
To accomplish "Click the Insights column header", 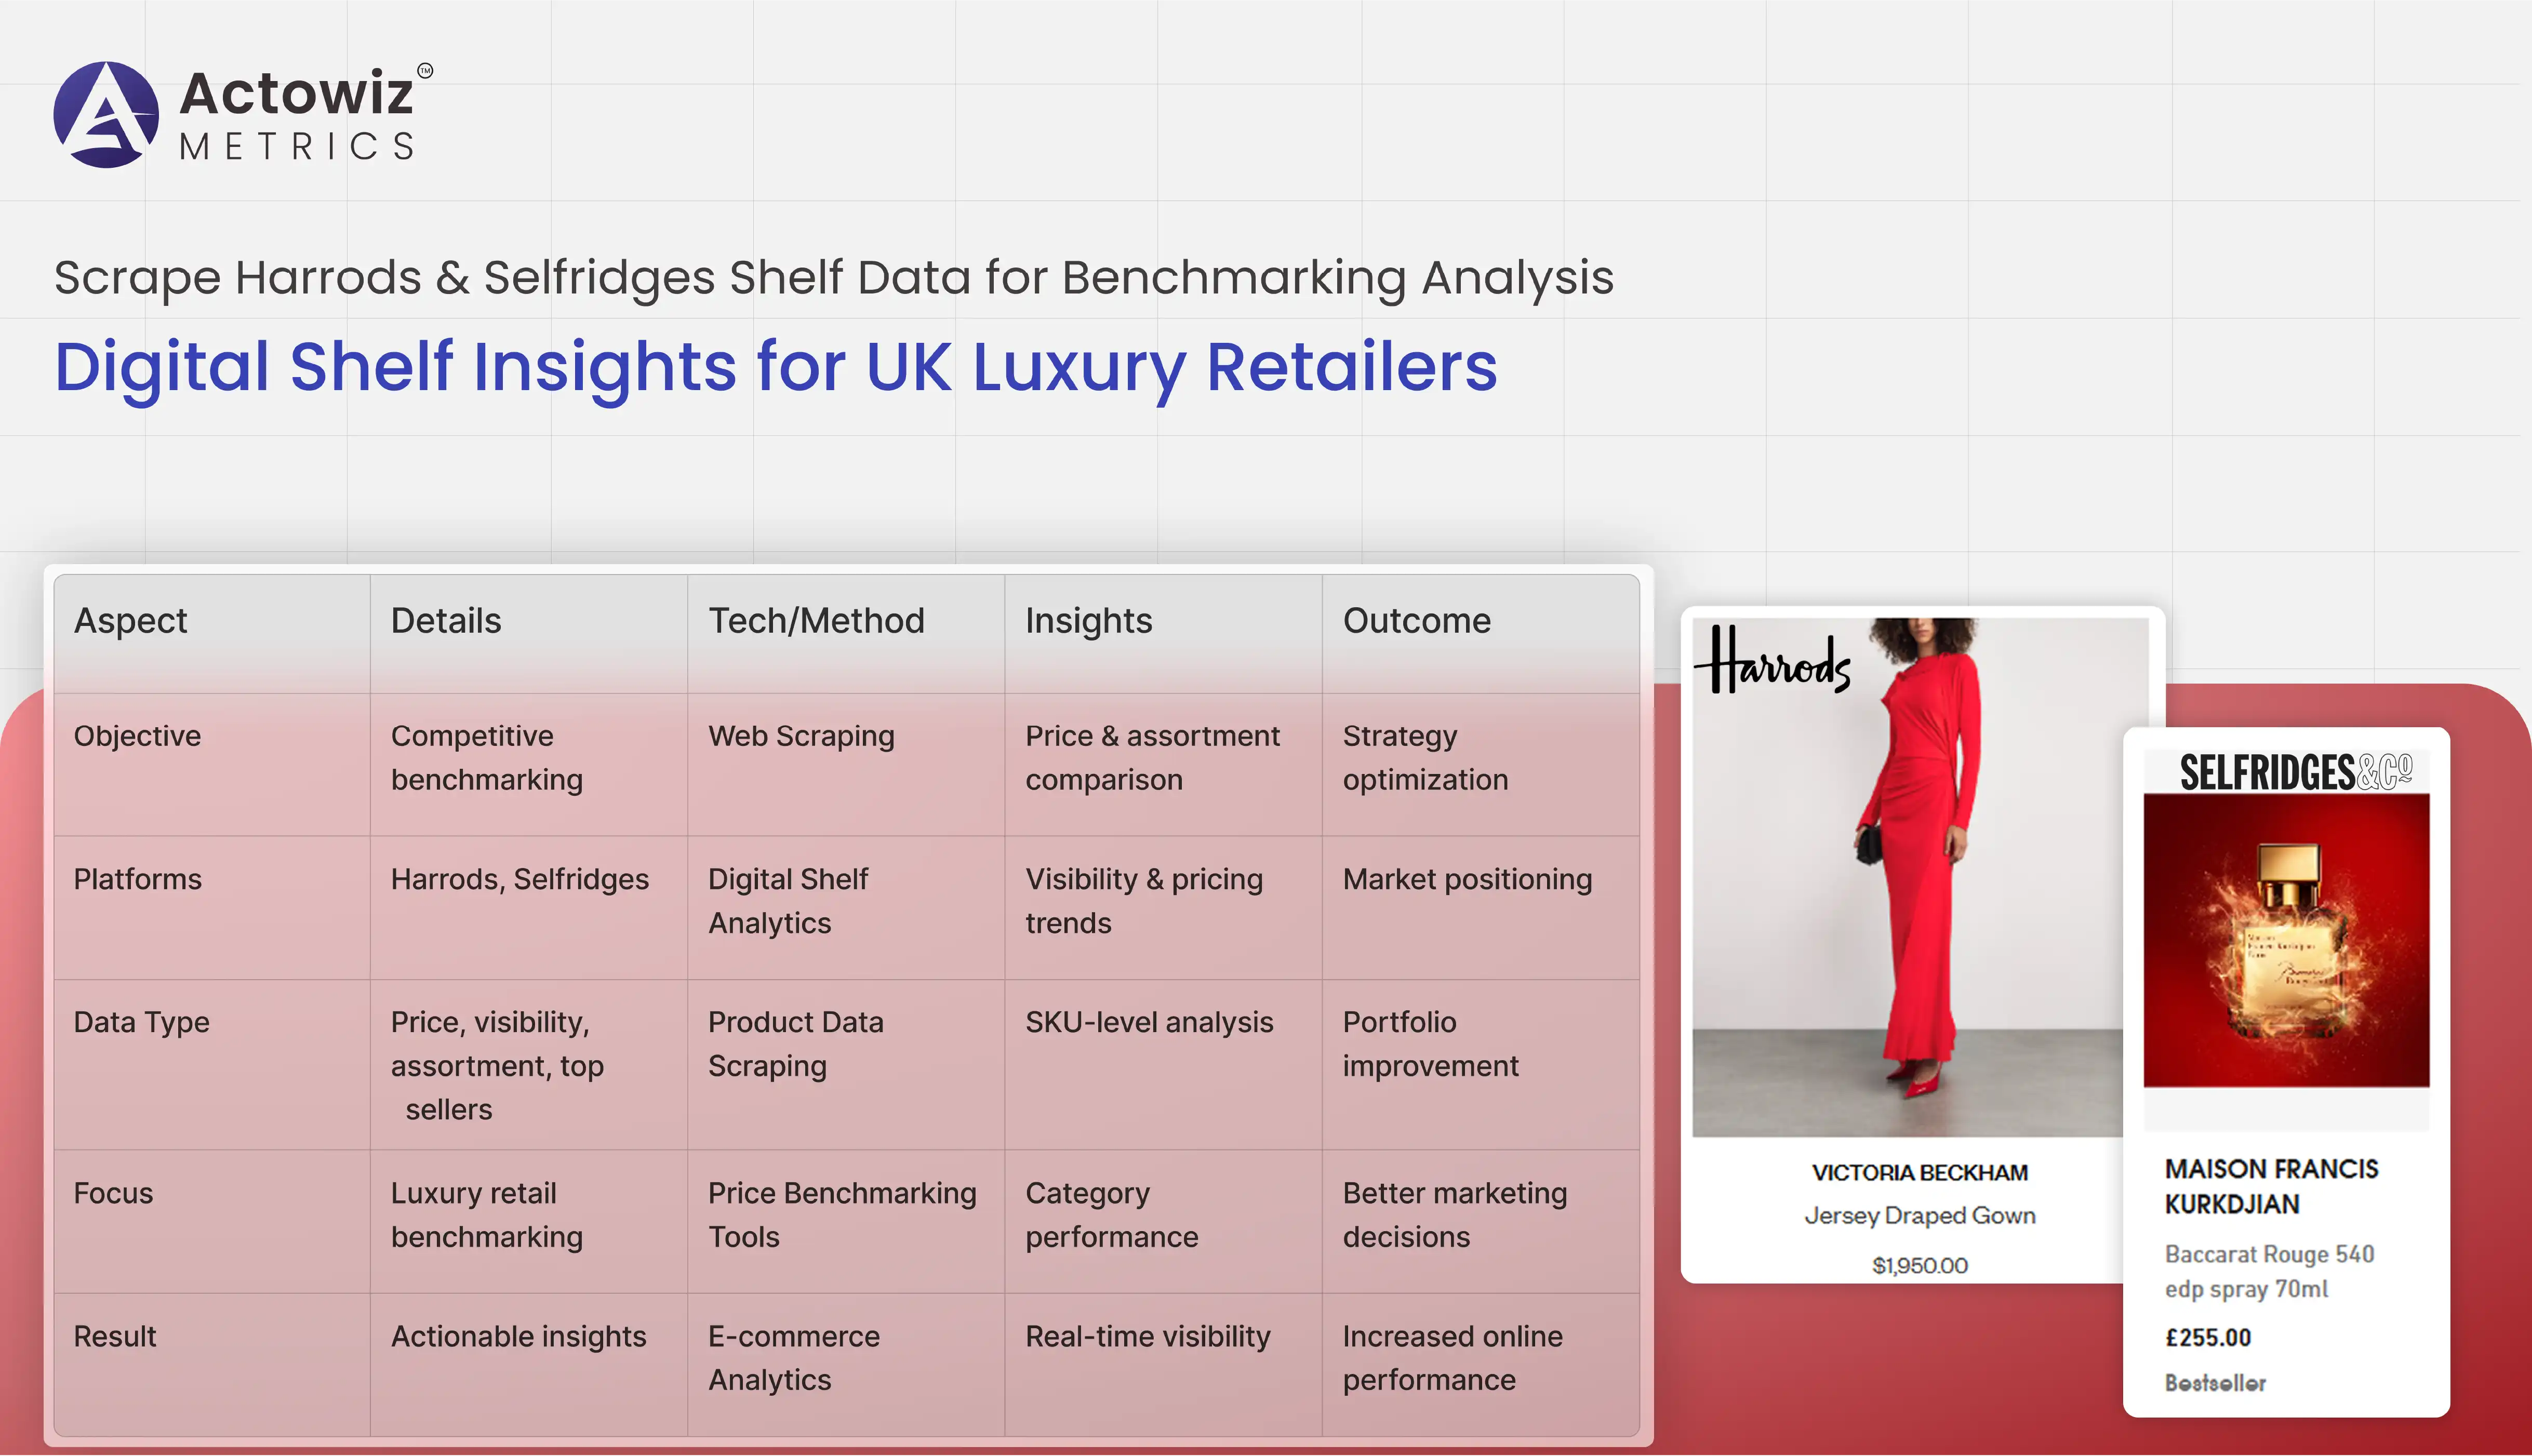I will point(1088,621).
